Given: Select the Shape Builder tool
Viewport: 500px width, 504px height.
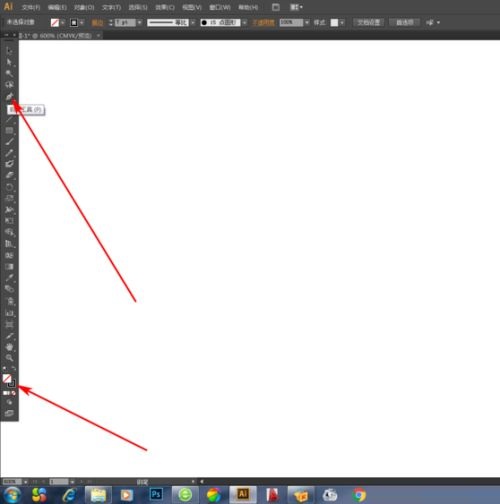Looking at the screenshot, I should (9, 232).
